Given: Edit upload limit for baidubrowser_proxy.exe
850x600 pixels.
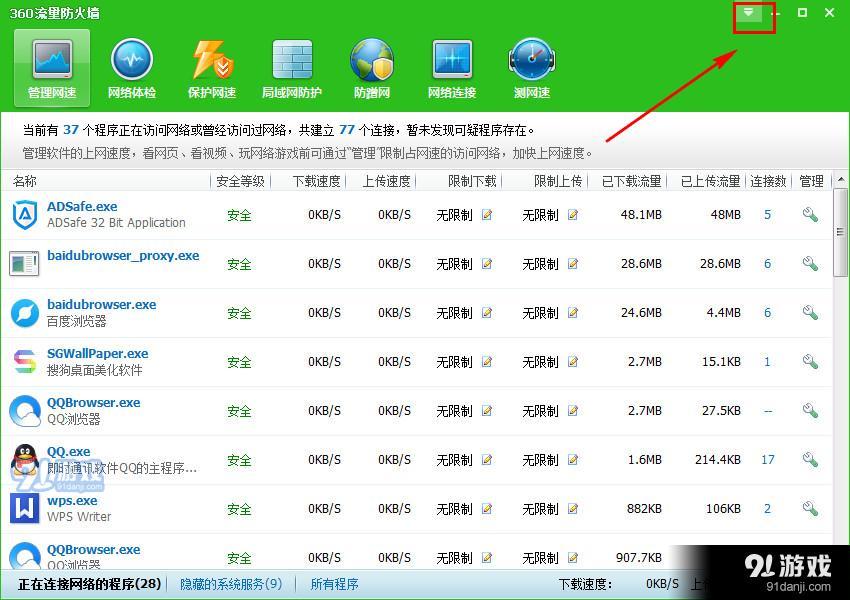Looking at the screenshot, I should click(572, 264).
